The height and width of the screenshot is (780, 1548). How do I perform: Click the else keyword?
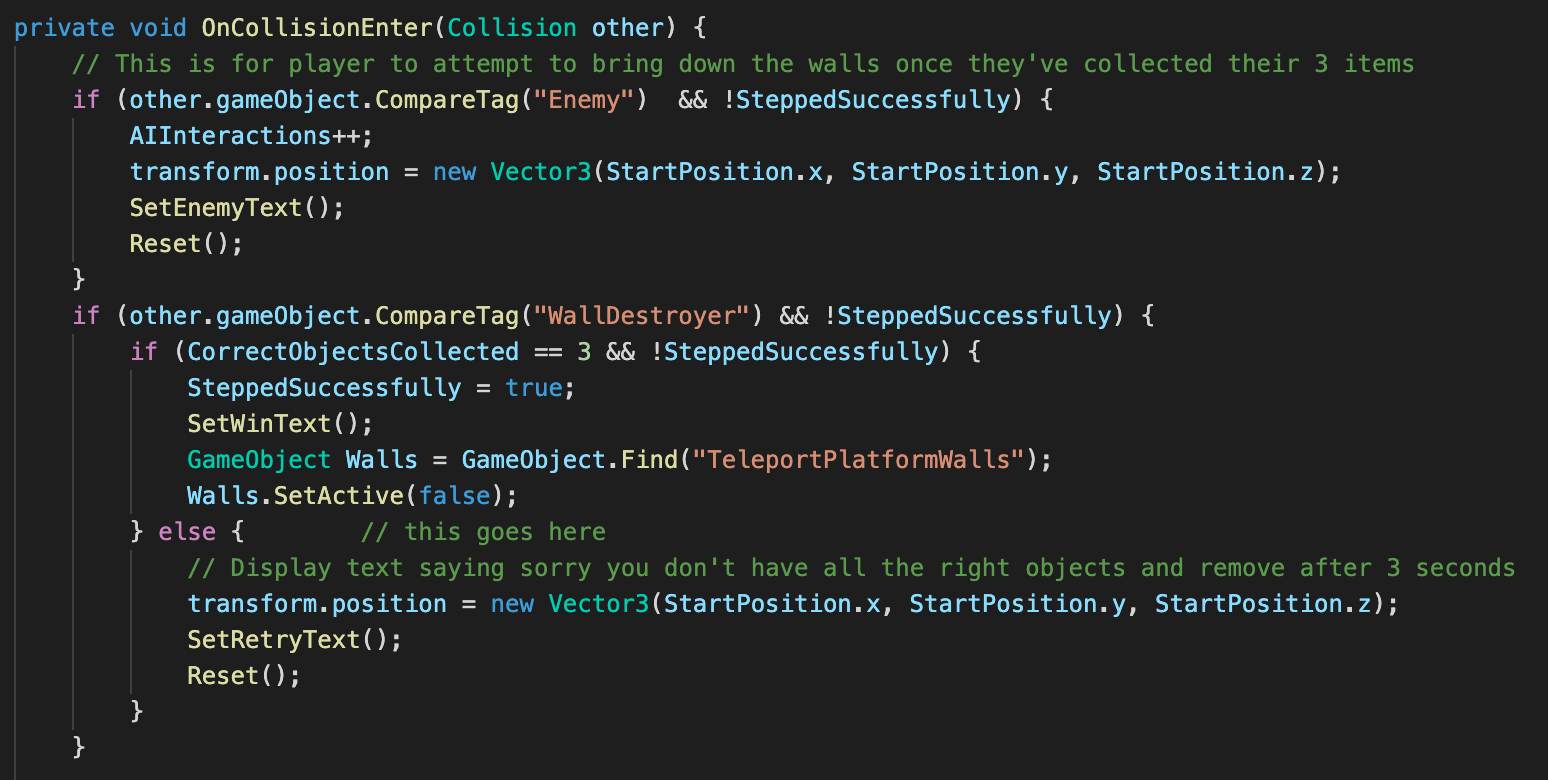tap(187, 531)
